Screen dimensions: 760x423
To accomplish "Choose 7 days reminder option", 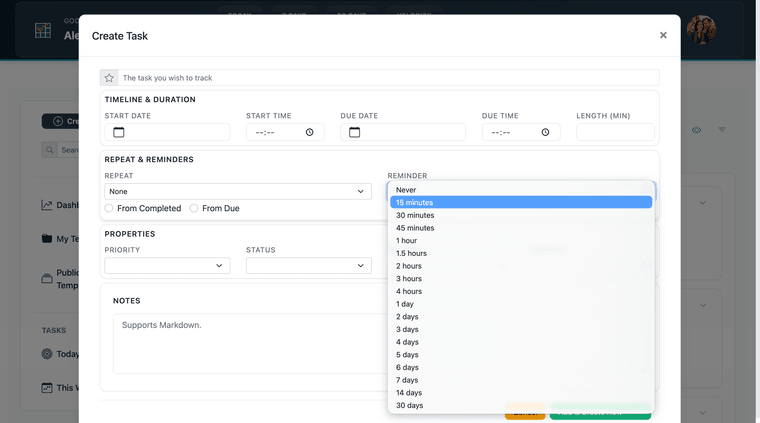I will coord(521,380).
